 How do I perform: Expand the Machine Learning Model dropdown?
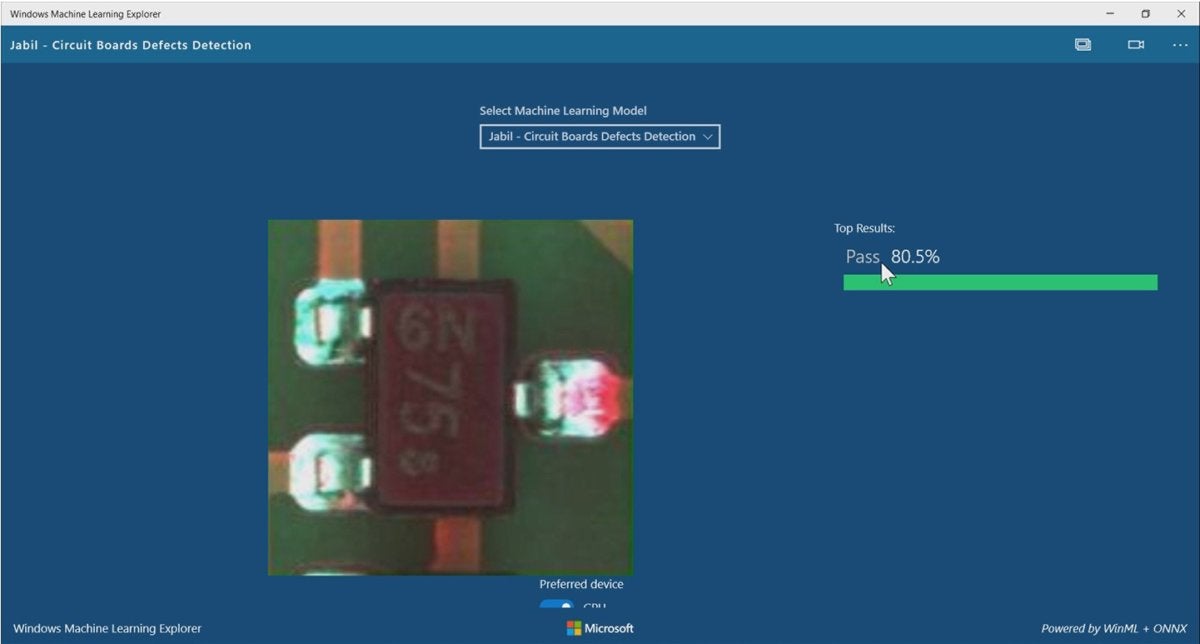[x=600, y=136]
